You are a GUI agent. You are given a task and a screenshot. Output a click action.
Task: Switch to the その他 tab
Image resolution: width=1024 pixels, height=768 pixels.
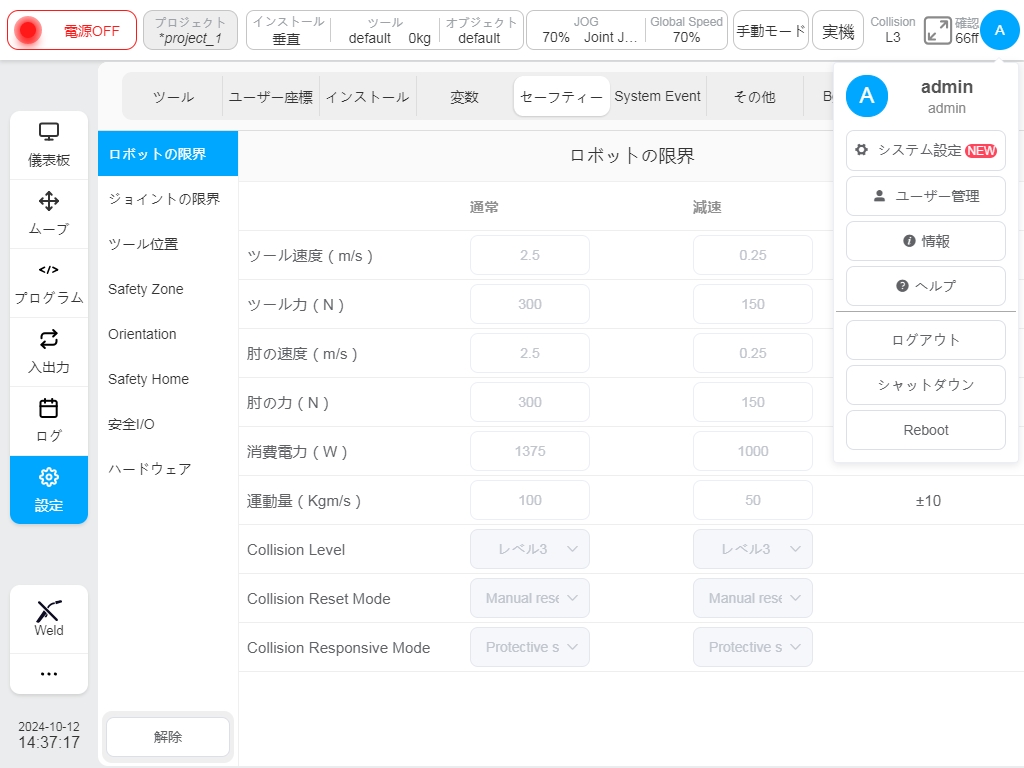(x=754, y=97)
